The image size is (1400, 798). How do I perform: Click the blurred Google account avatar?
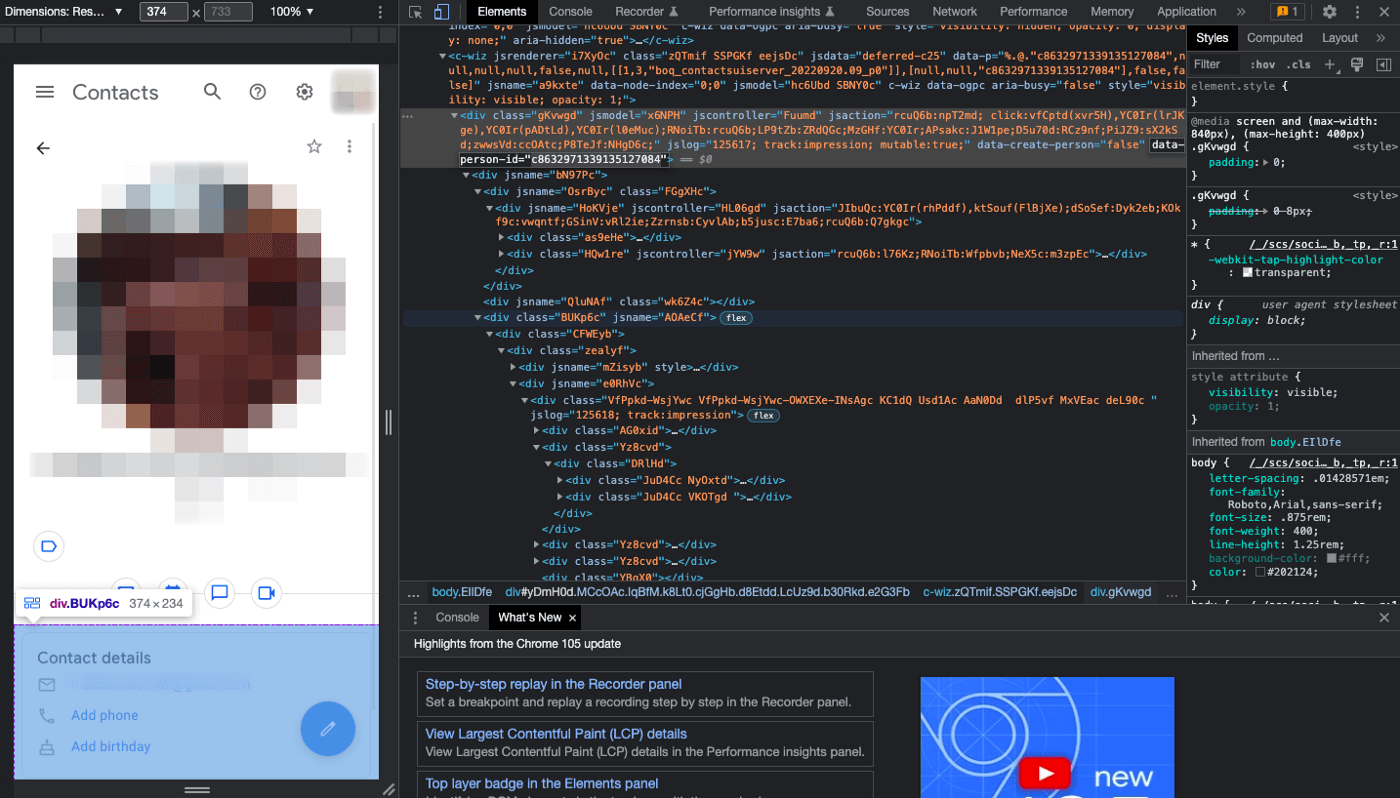352,91
